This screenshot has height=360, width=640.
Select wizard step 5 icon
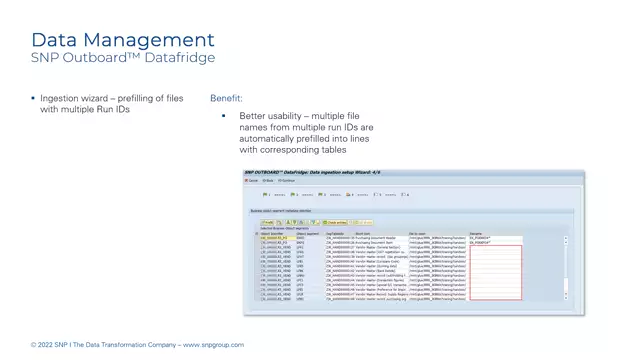pos(376,195)
